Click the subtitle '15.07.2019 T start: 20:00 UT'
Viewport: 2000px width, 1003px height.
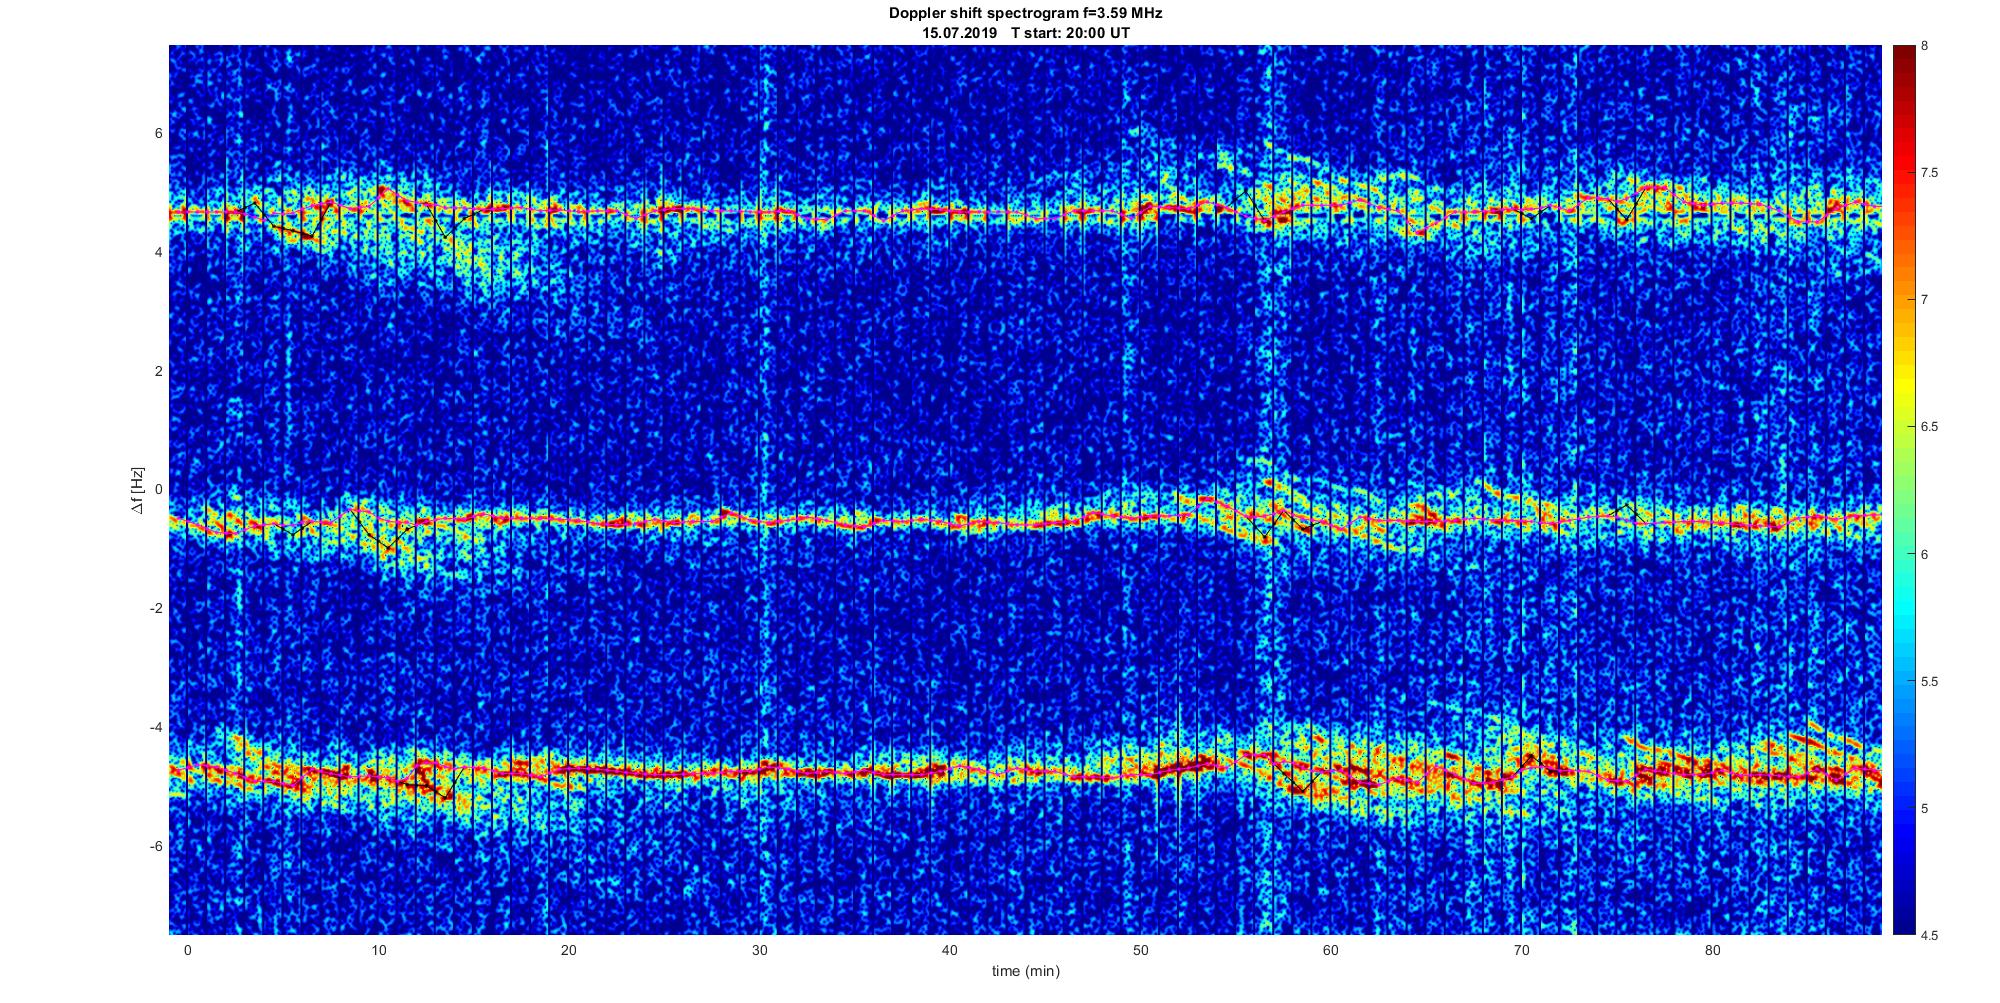[x=1026, y=32]
